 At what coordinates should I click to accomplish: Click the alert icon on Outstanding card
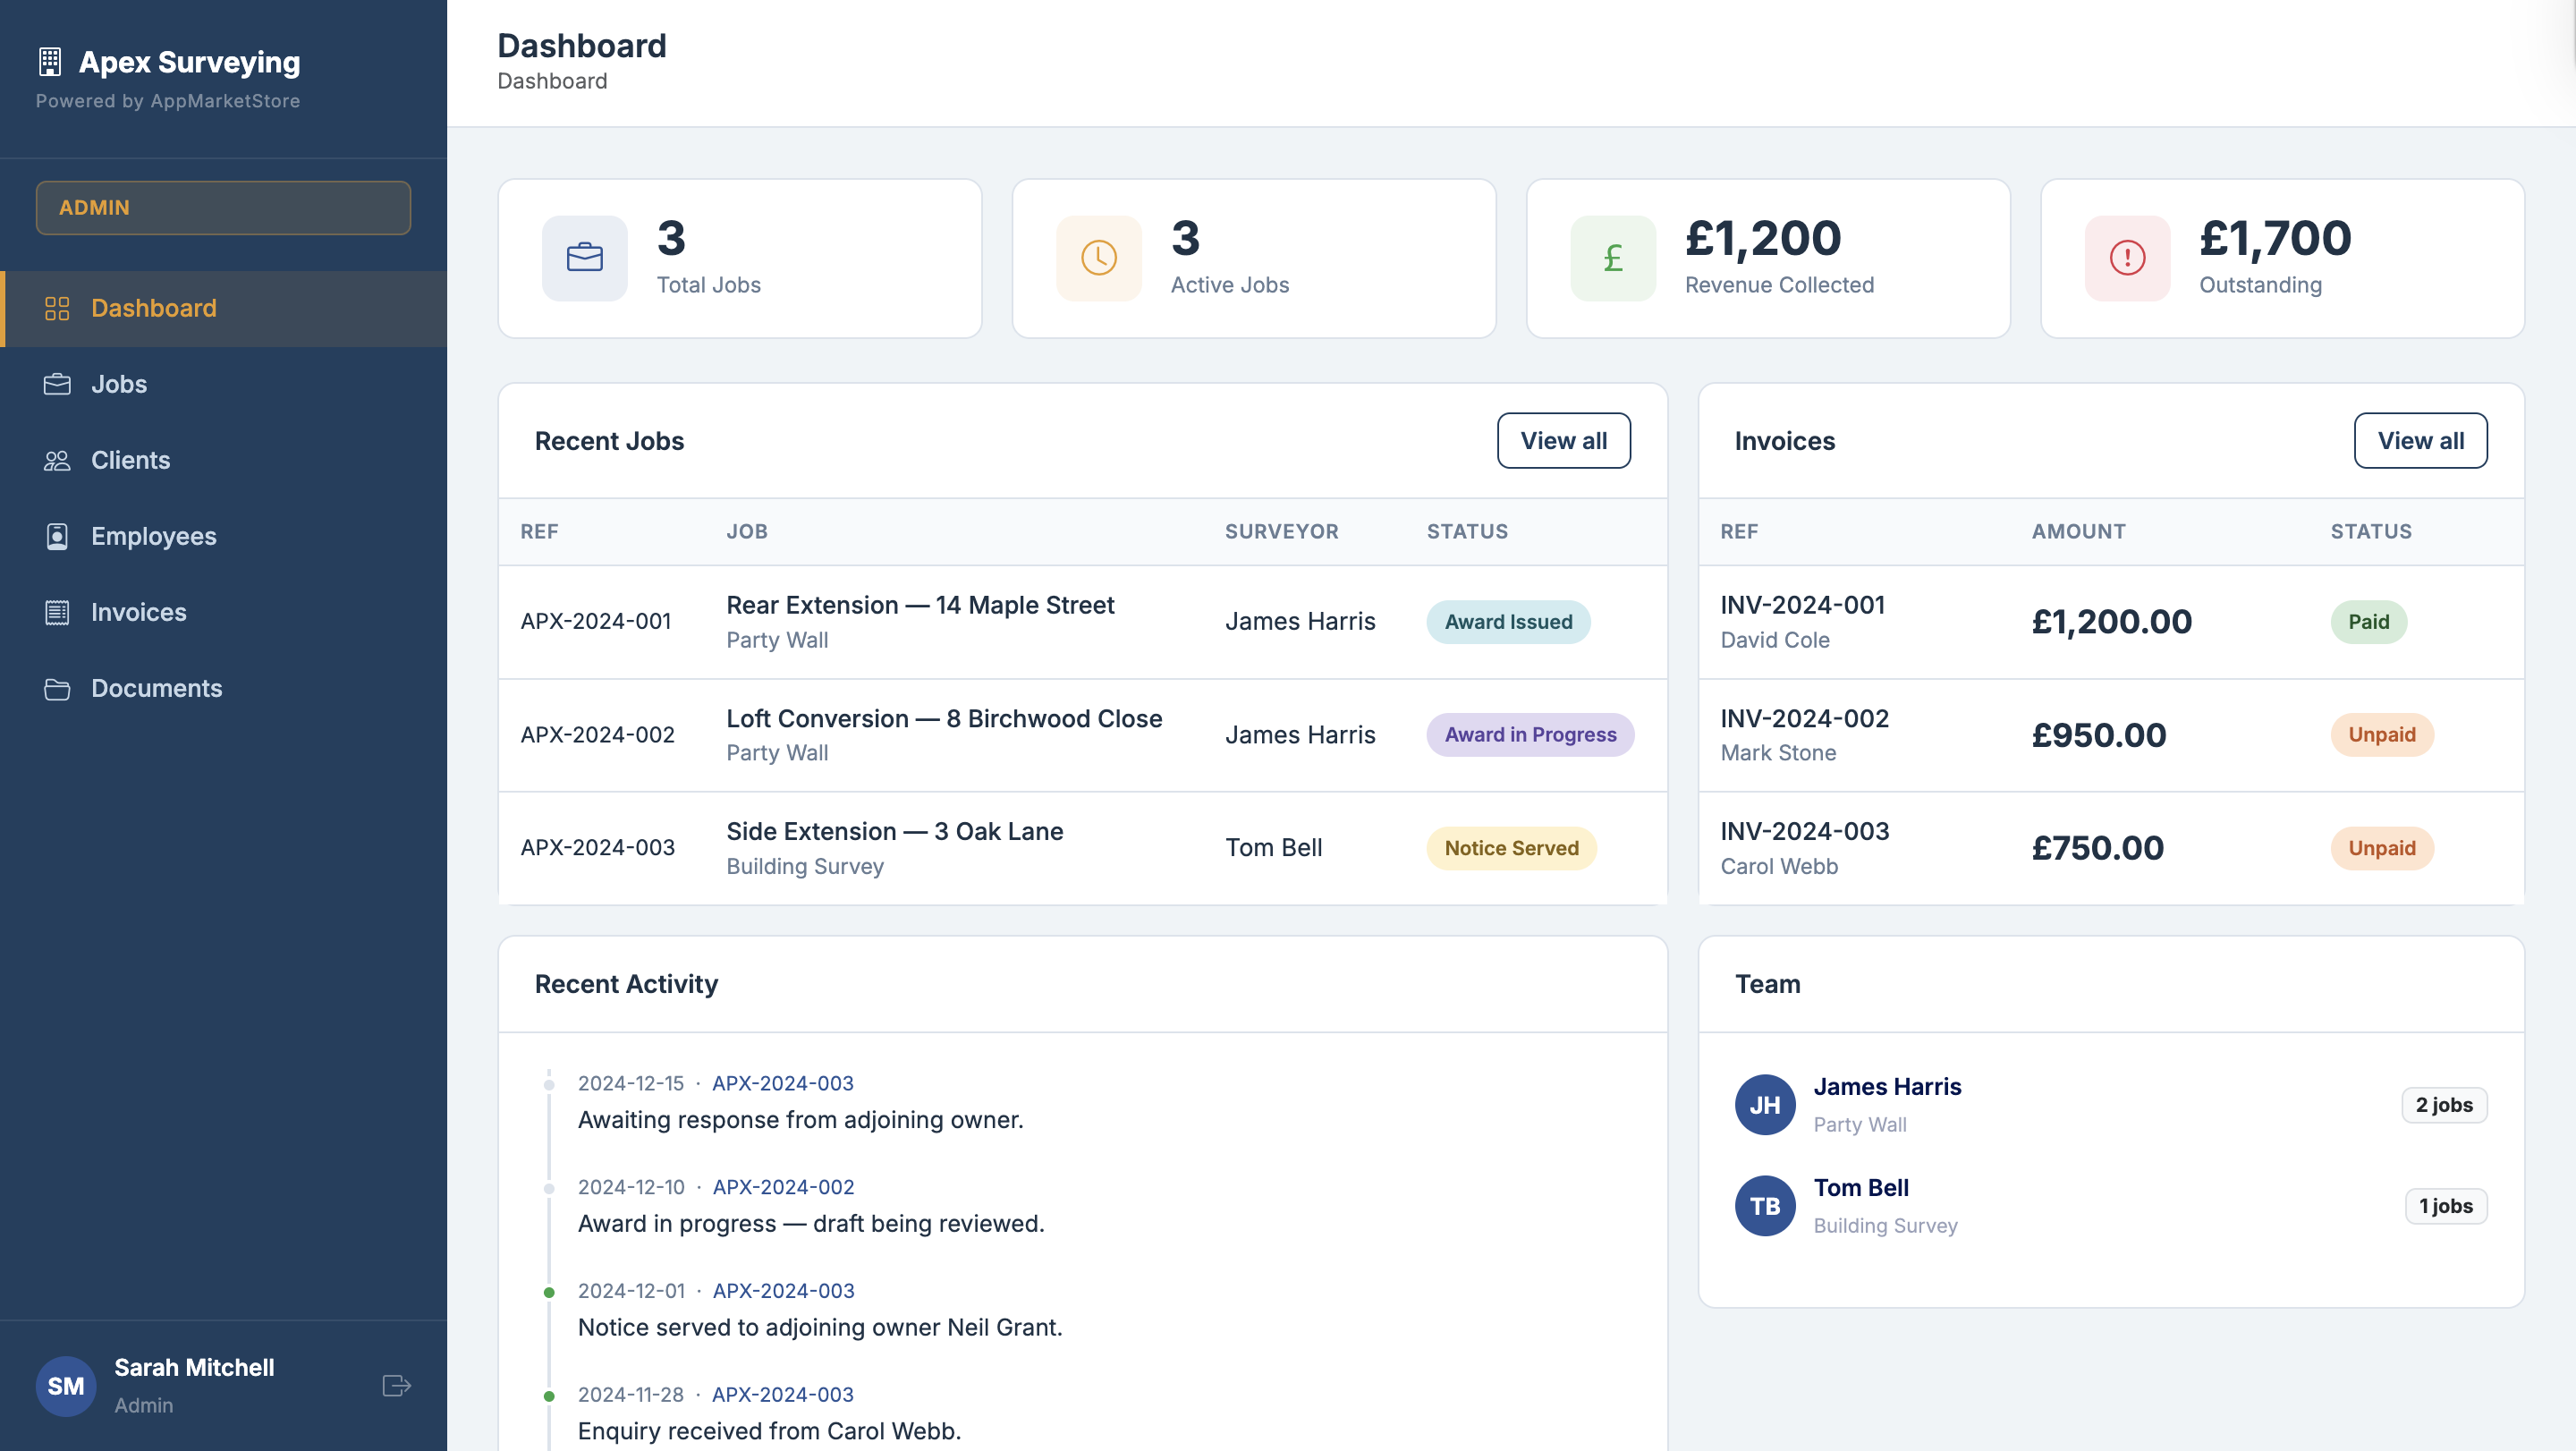point(2127,258)
